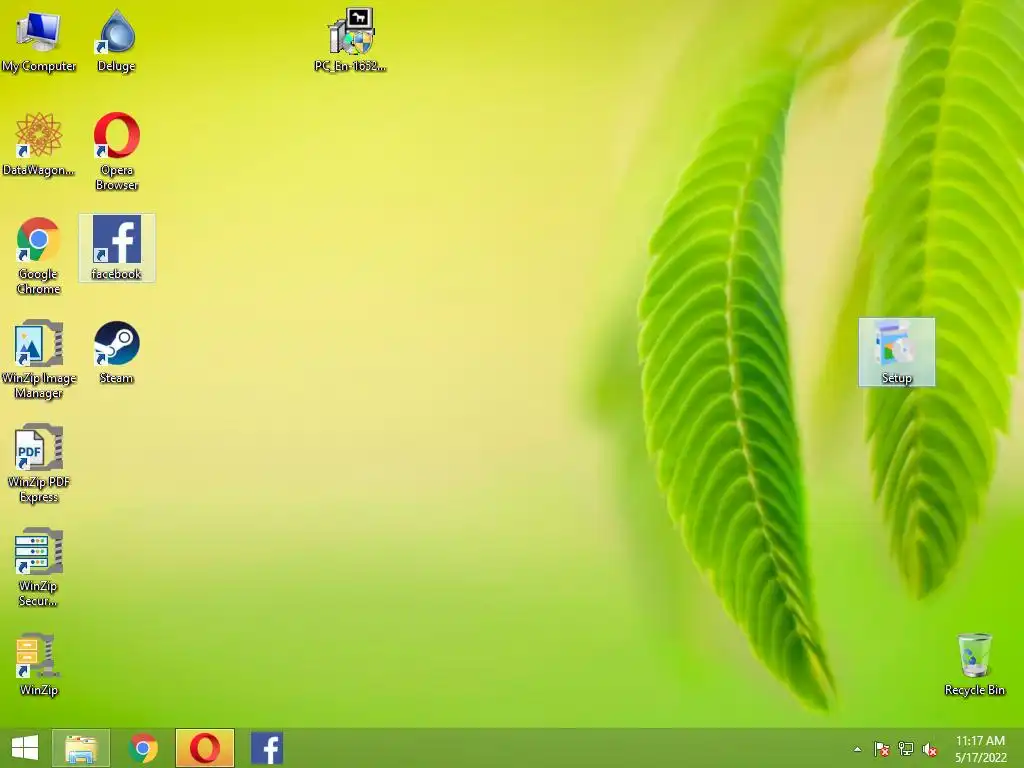Screen dimensions: 1024x768
Task: Show hidden system tray icons
Action: [857, 749]
